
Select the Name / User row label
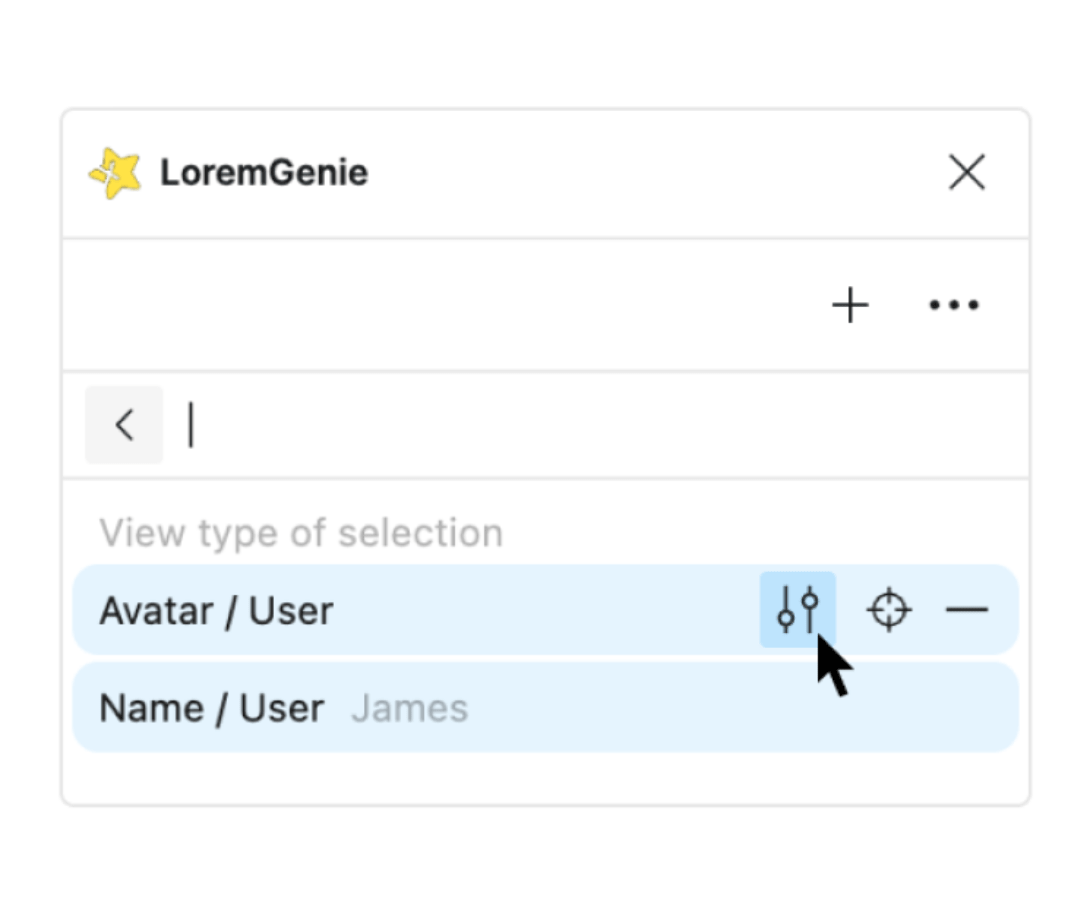coord(211,708)
